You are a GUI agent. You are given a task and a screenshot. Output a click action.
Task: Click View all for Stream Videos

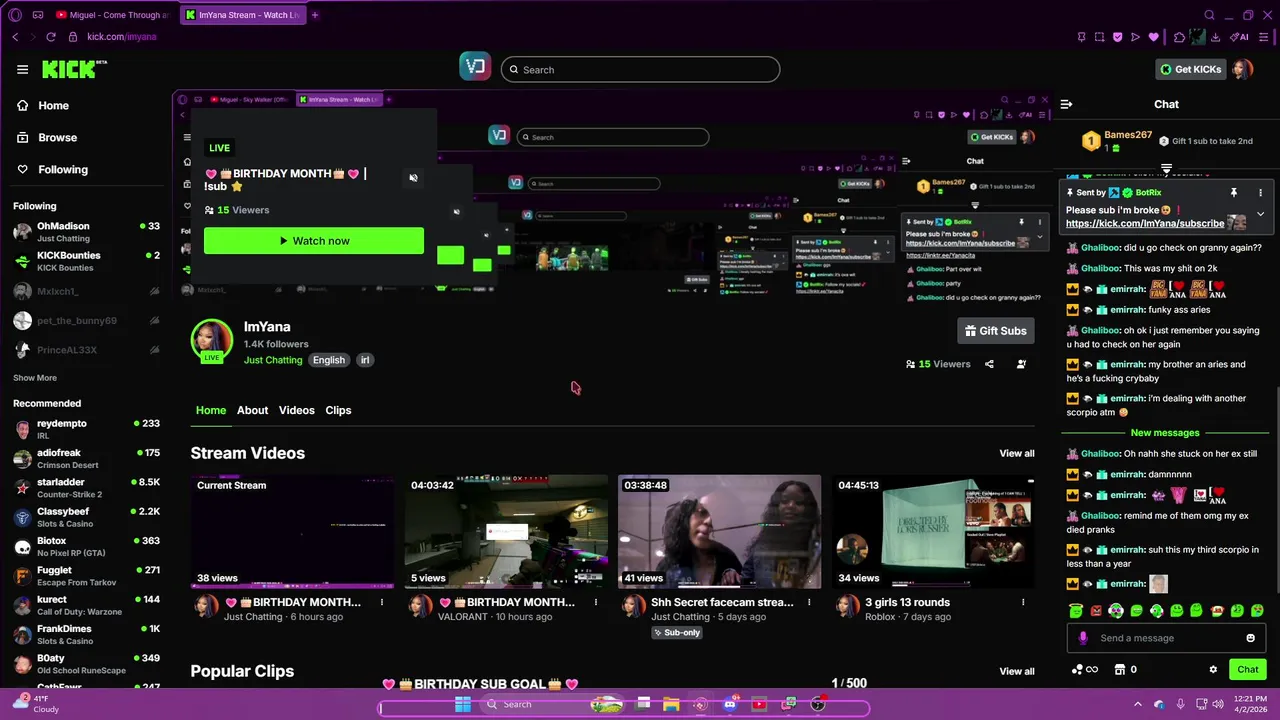click(1017, 454)
